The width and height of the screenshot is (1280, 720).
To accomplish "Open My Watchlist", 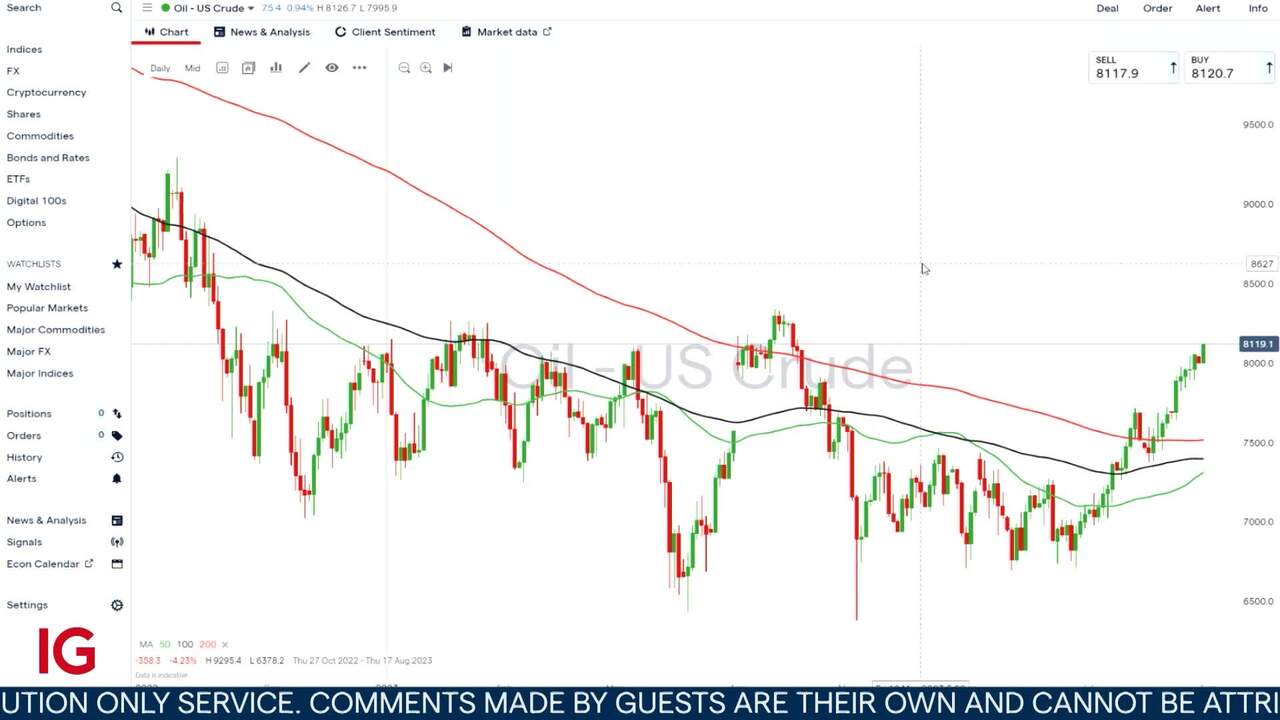I will (39, 287).
